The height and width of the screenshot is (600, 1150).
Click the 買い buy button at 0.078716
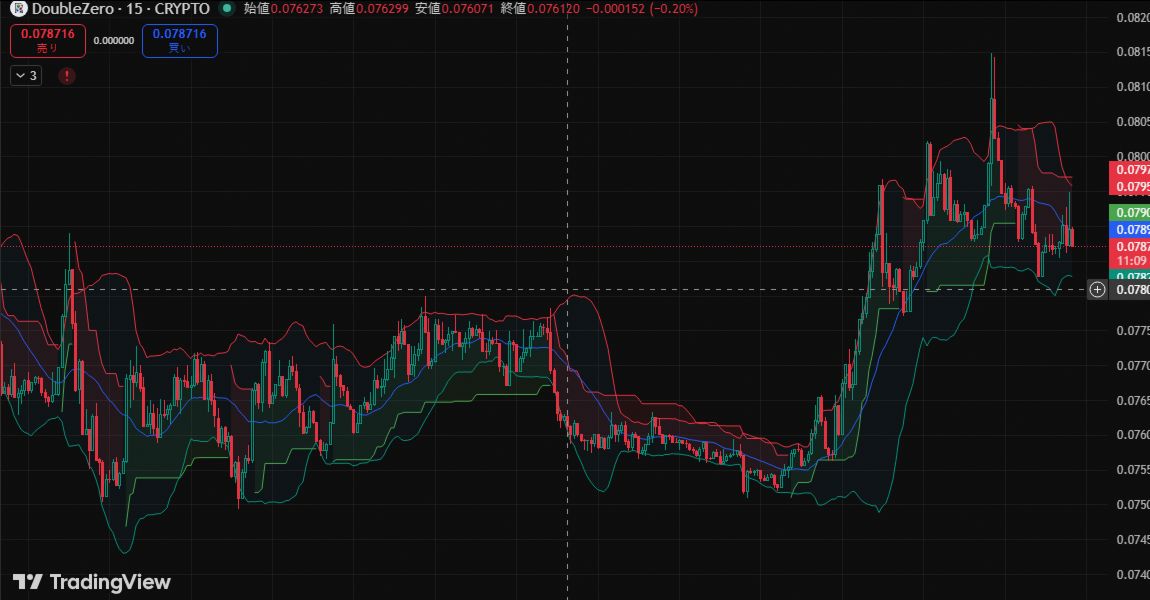[180, 40]
